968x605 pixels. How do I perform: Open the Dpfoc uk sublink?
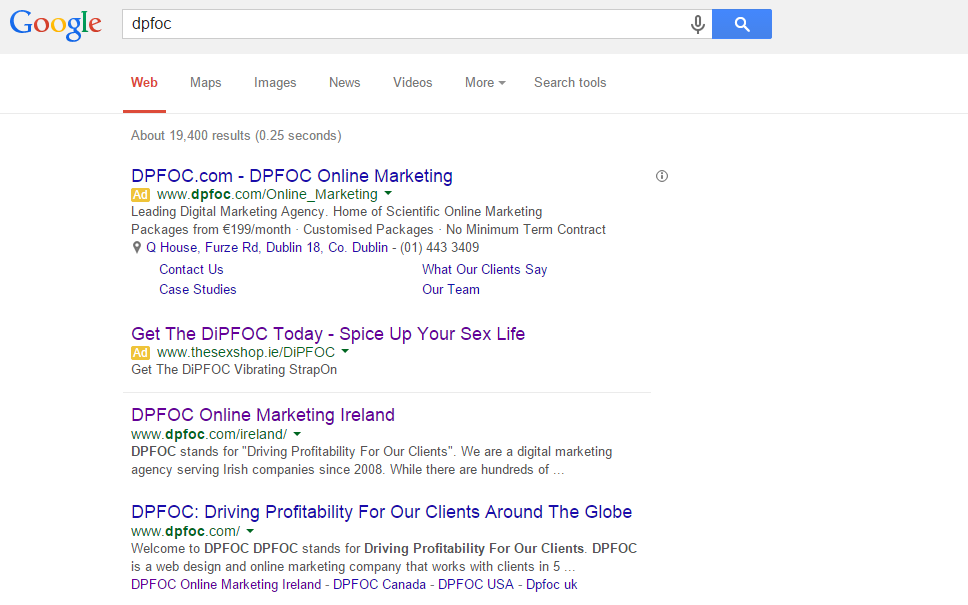click(x=551, y=585)
